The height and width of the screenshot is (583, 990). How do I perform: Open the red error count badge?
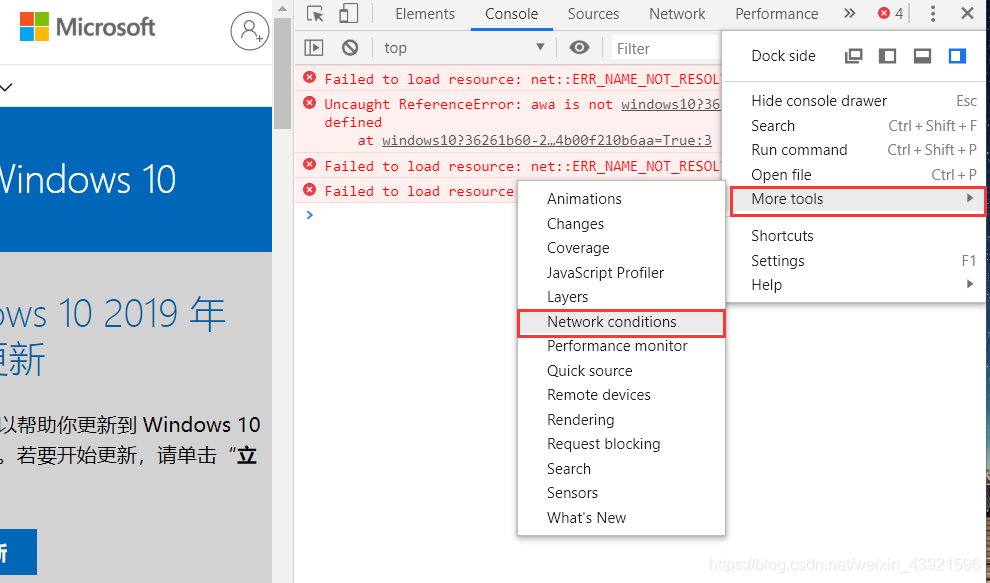click(x=890, y=13)
